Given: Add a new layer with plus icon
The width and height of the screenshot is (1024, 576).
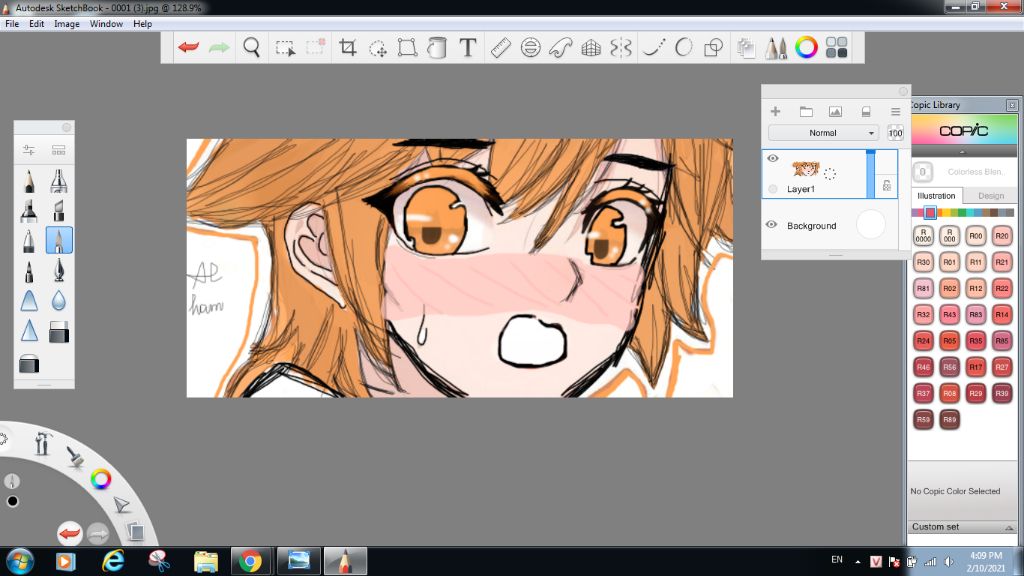Looking at the screenshot, I should point(775,112).
